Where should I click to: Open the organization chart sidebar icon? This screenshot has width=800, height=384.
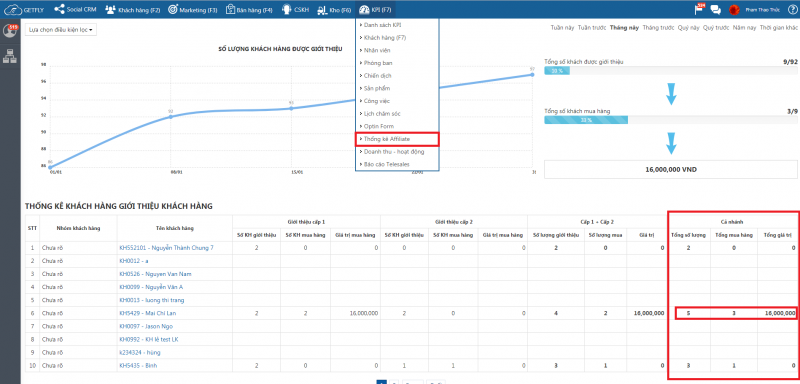[10, 56]
